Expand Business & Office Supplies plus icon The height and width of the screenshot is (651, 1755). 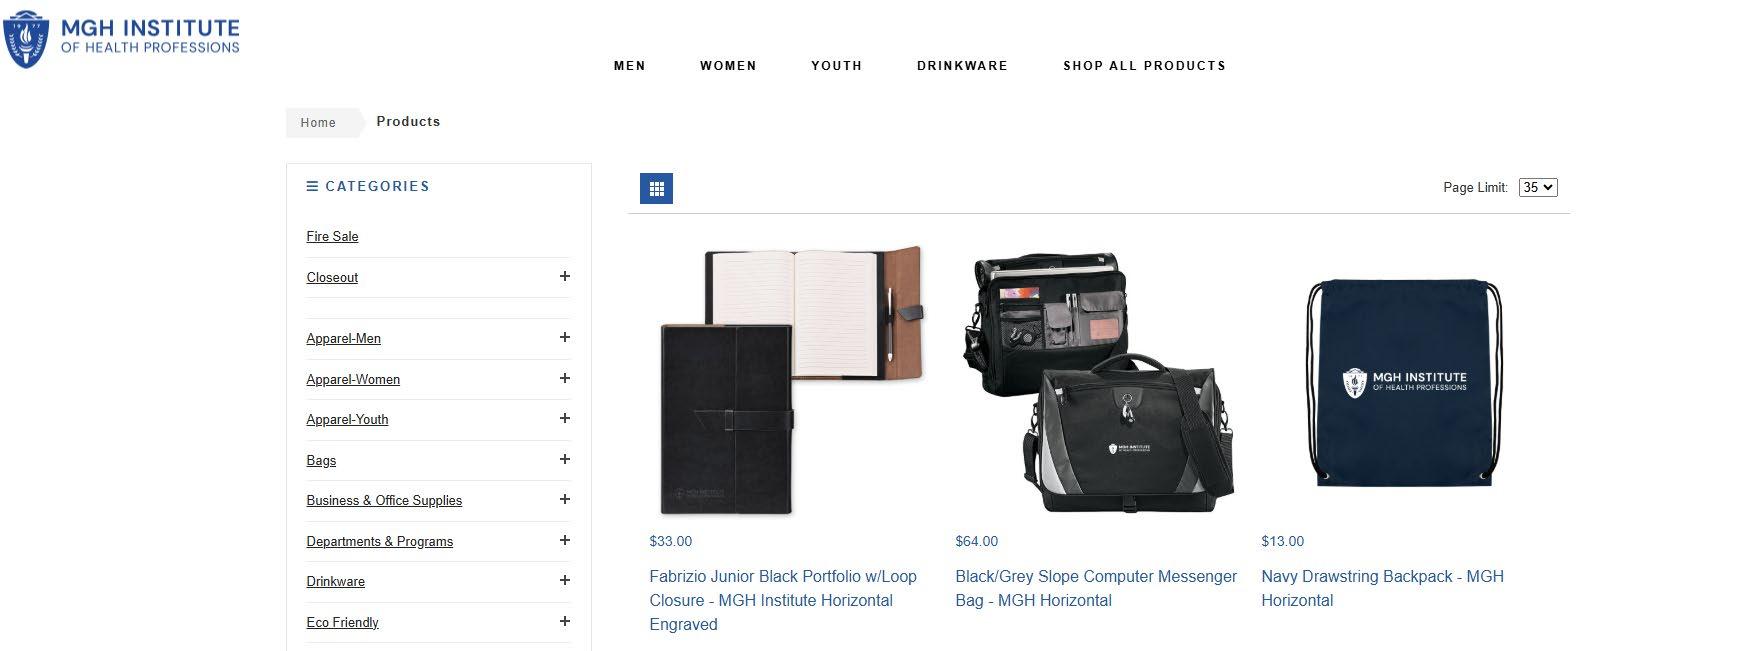coord(565,499)
